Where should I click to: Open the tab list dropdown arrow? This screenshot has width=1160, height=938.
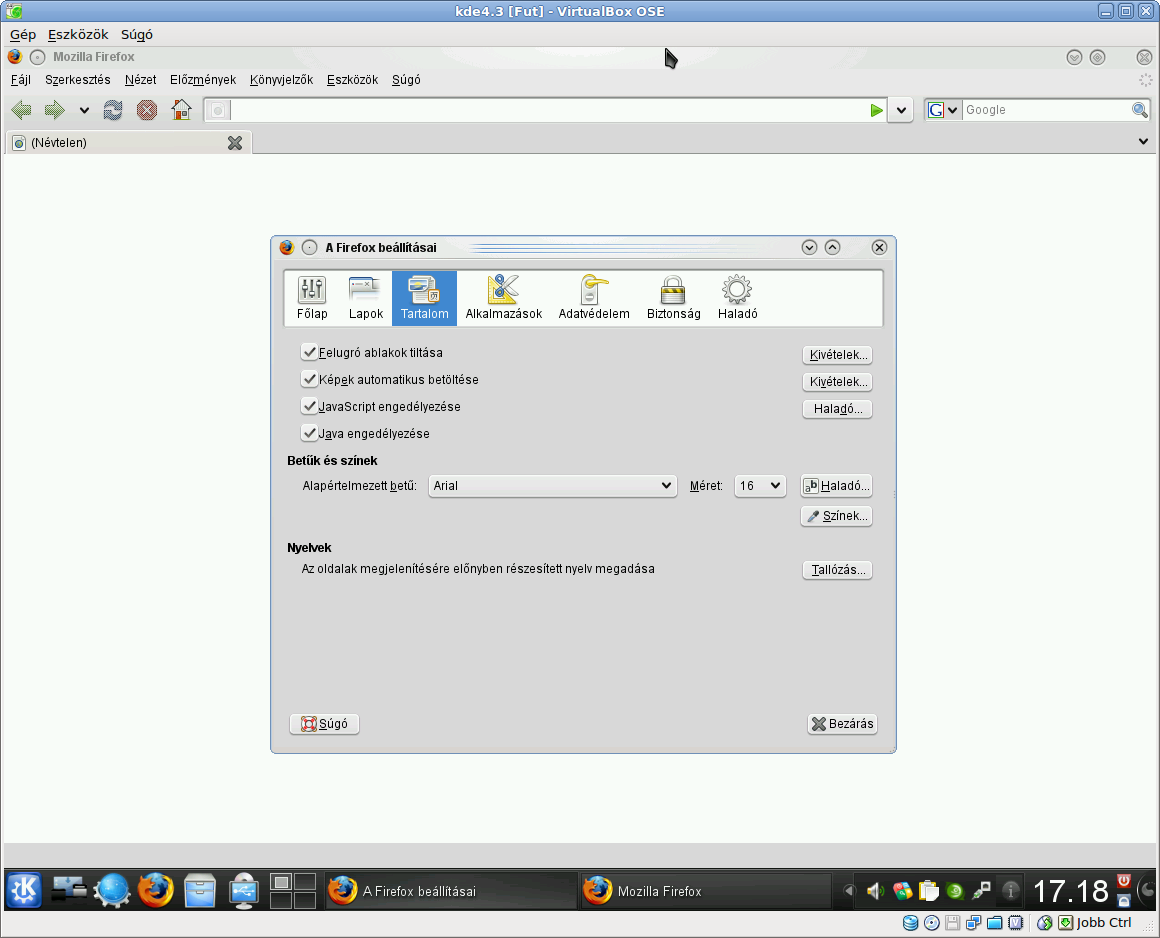[1143, 141]
